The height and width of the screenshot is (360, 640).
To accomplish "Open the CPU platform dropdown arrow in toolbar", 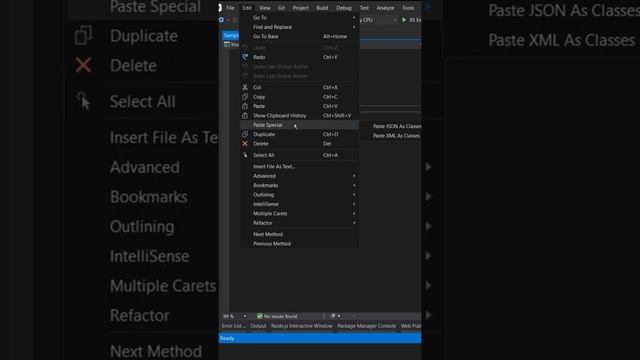I will pyautogui.click(x=395, y=20).
